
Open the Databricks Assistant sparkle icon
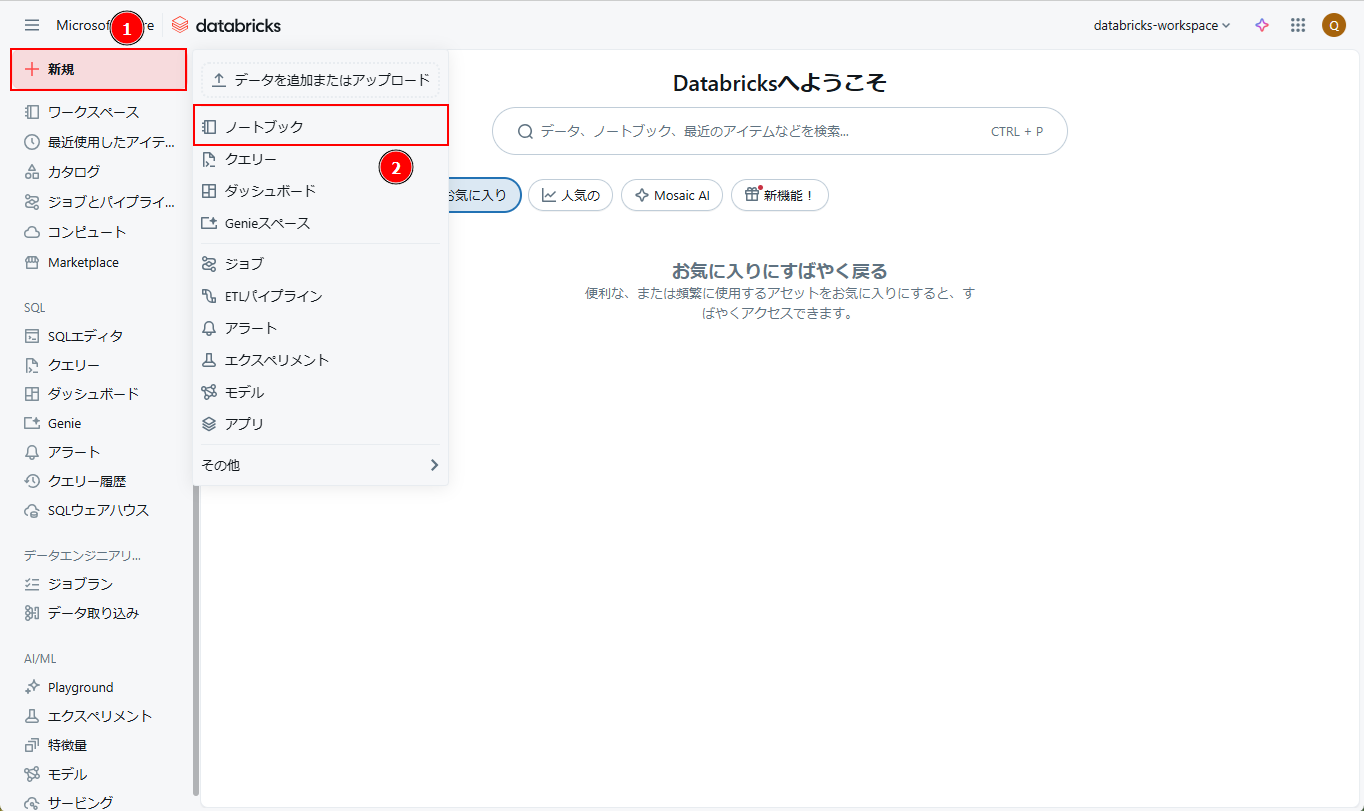click(1262, 25)
